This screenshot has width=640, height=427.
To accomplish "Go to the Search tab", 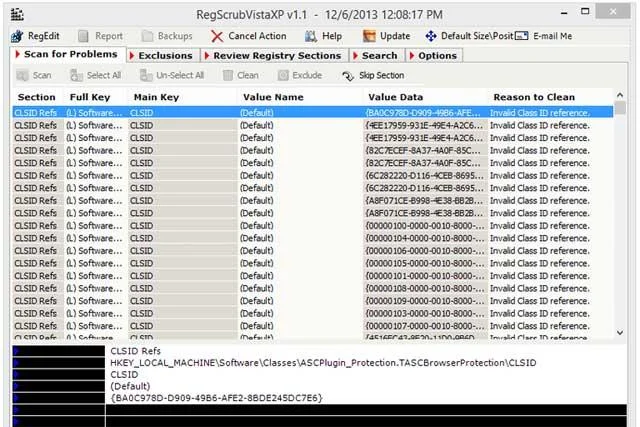I will [x=377, y=56].
